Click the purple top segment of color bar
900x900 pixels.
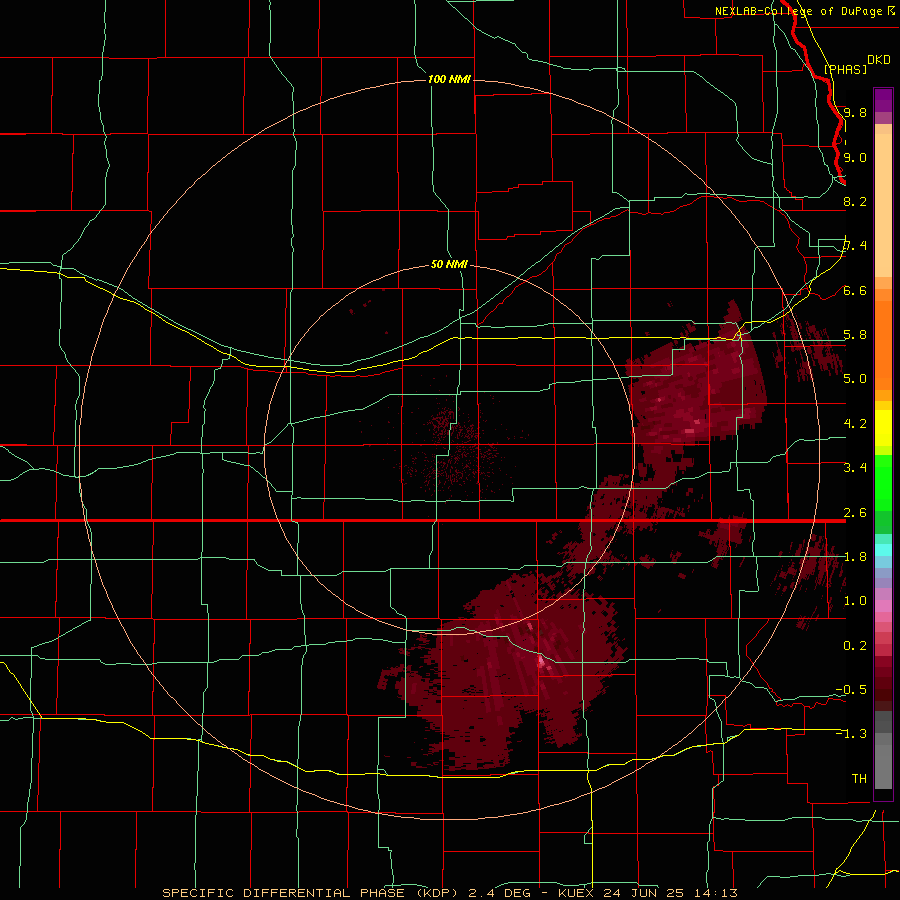(883, 100)
